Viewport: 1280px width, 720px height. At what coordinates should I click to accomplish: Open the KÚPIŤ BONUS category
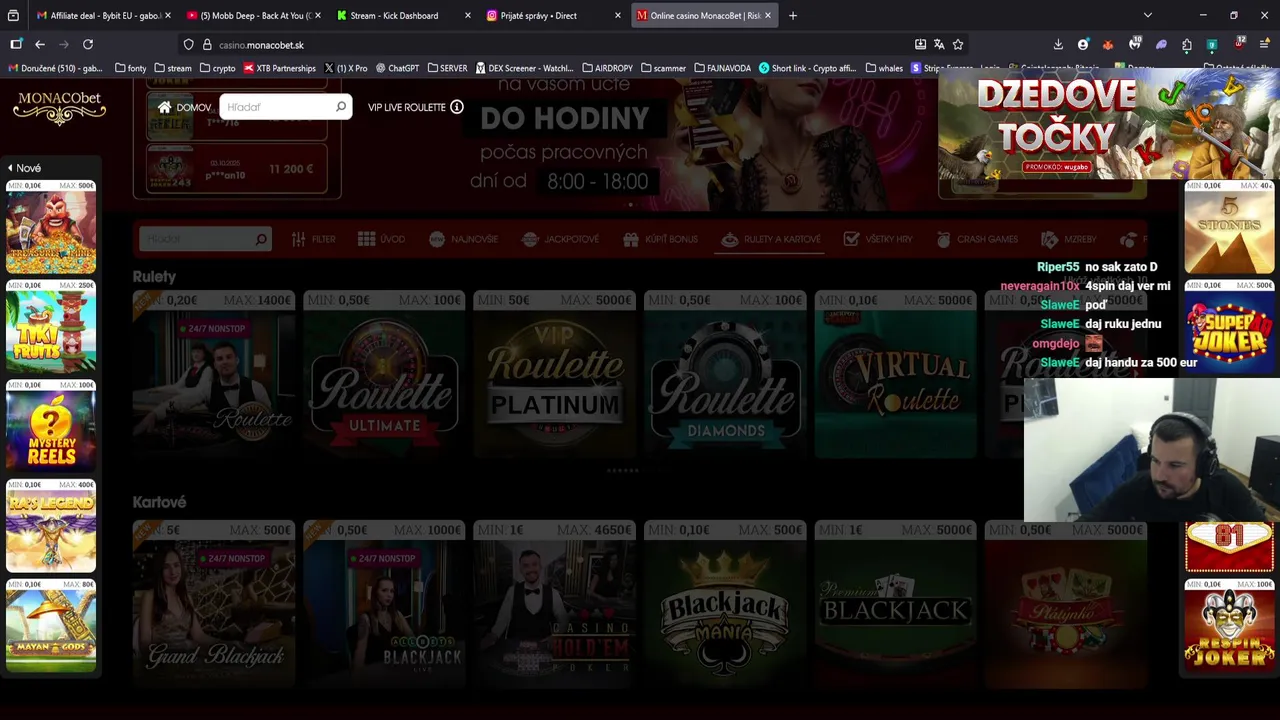point(660,239)
